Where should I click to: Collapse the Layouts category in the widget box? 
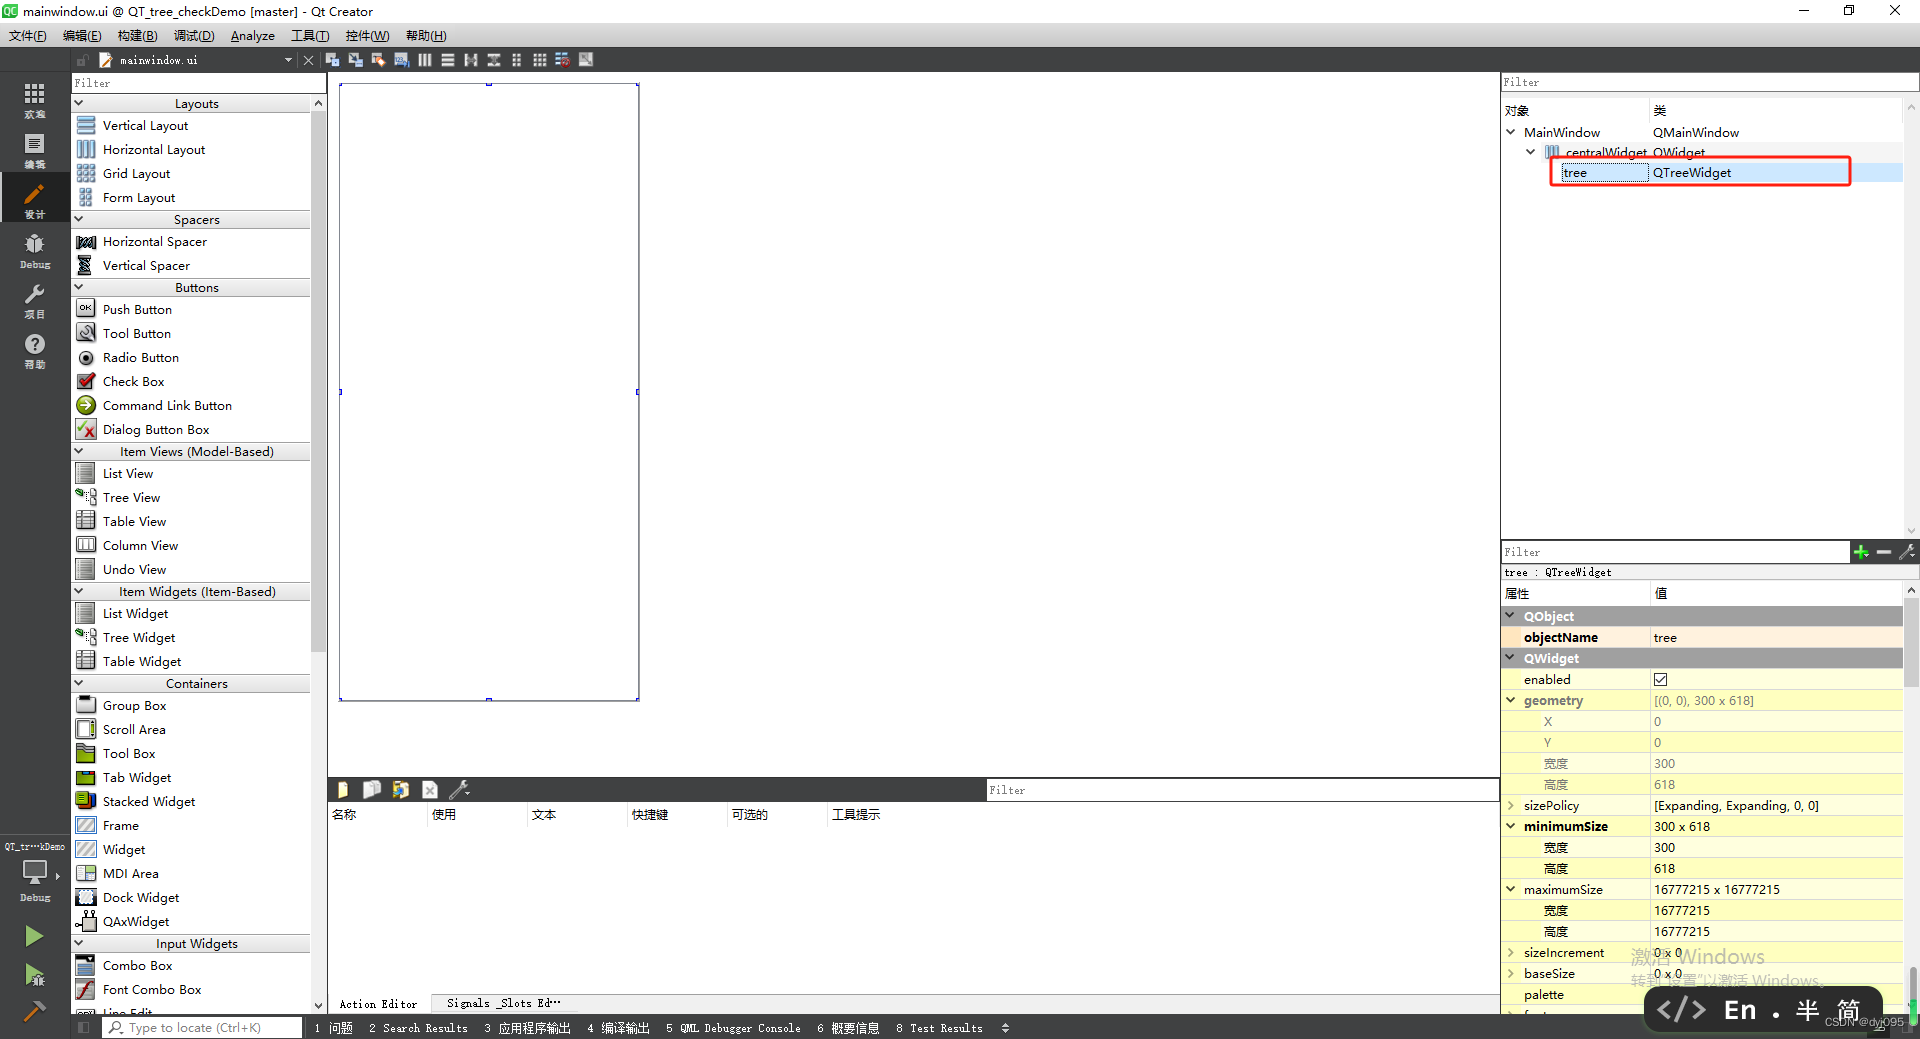(79, 103)
